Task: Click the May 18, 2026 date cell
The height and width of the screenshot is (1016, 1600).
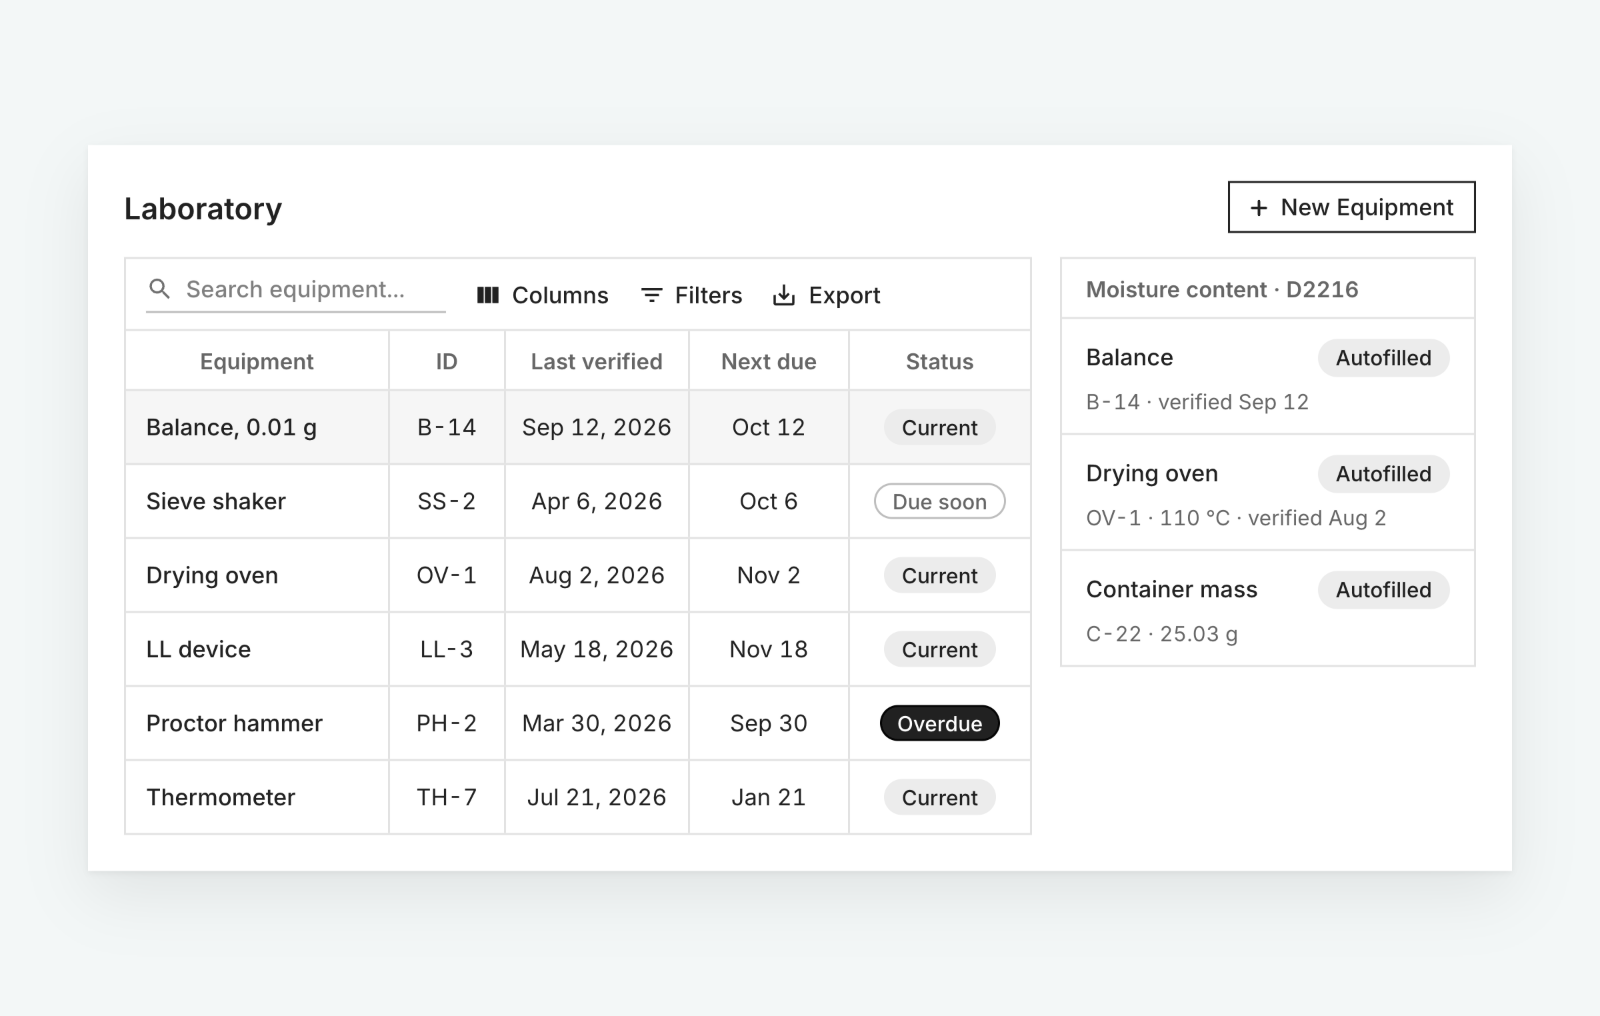Action: point(597,649)
